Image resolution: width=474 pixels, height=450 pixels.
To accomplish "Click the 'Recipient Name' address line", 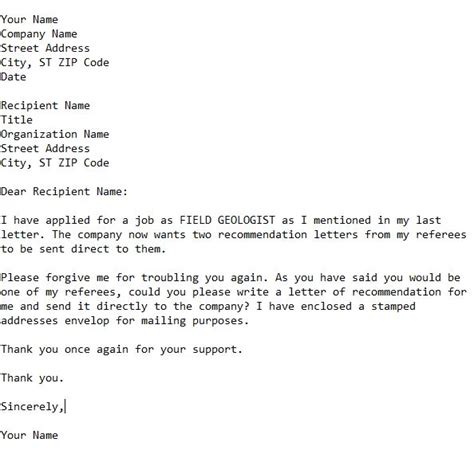I will pyautogui.click(x=45, y=106).
